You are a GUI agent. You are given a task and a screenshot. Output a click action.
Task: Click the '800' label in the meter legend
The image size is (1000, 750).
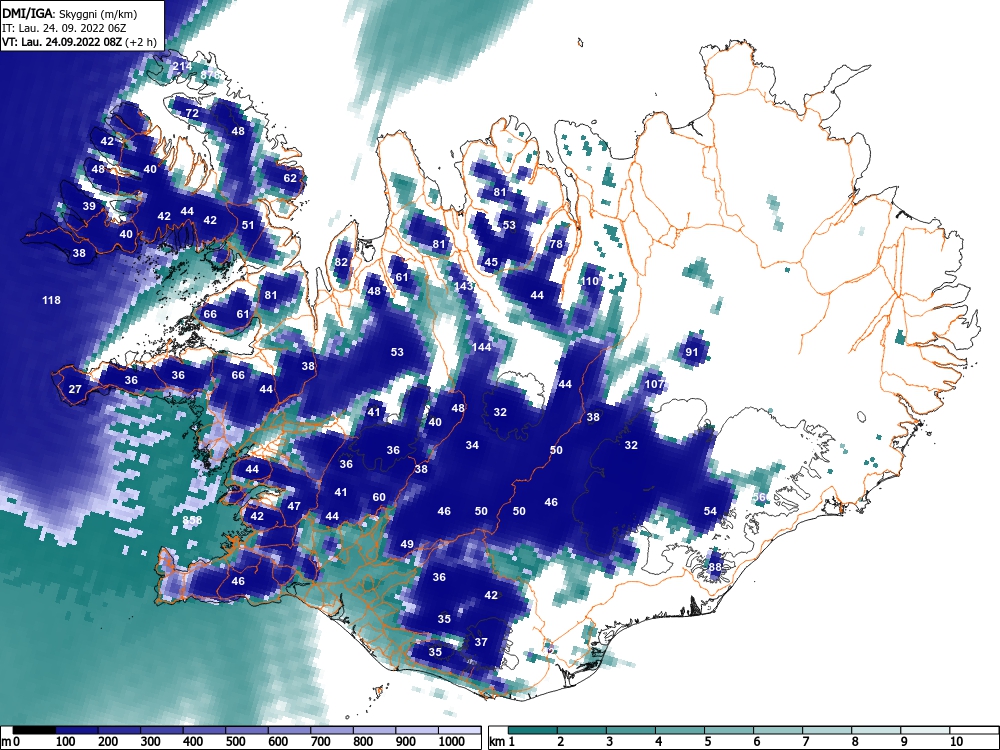tap(364, 742)
